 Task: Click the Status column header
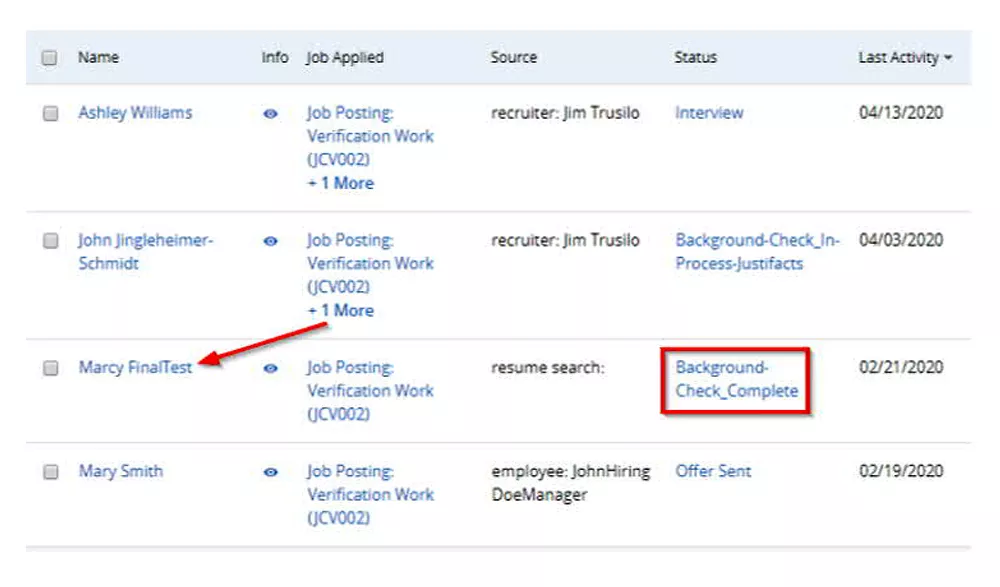[x=695, y=58]
